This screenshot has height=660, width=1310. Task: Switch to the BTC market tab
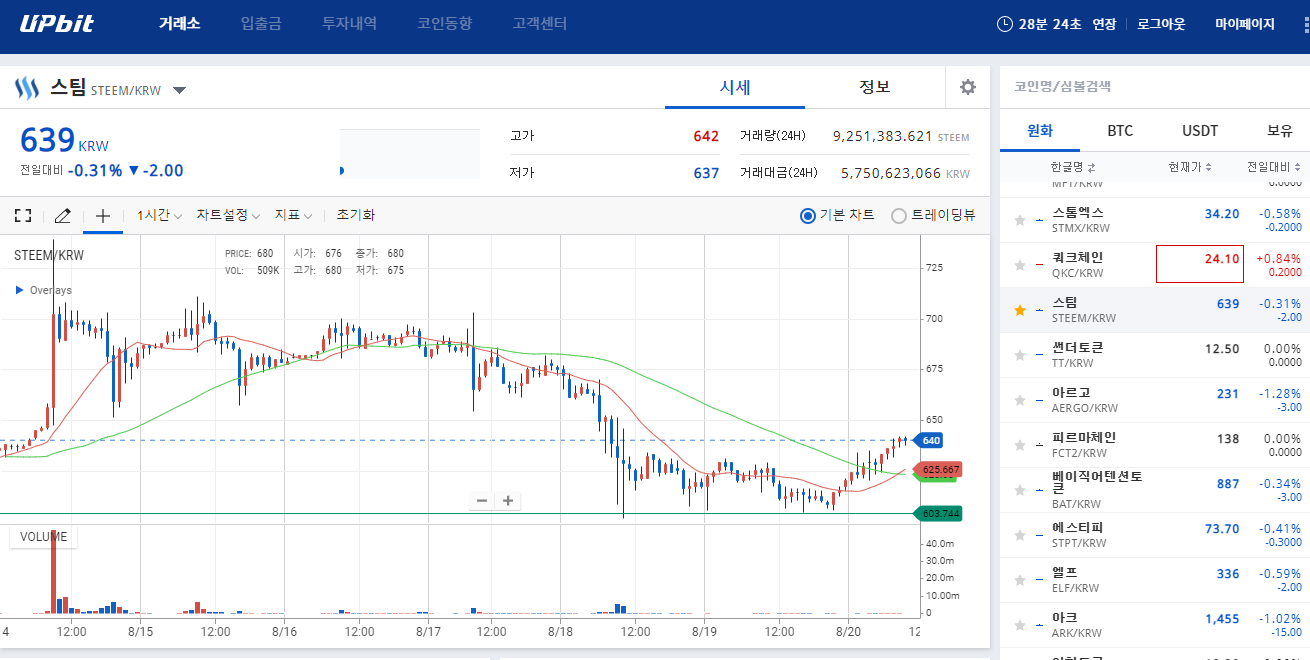coord(1119,131)
